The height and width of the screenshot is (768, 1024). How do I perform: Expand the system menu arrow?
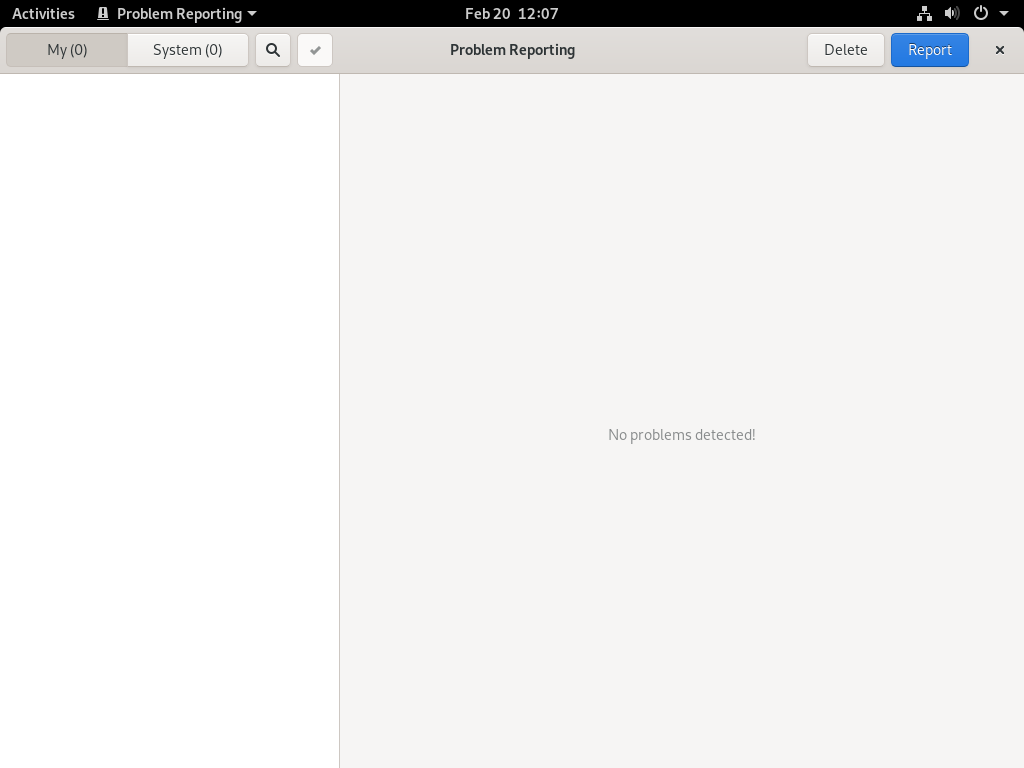point(1004,14)
